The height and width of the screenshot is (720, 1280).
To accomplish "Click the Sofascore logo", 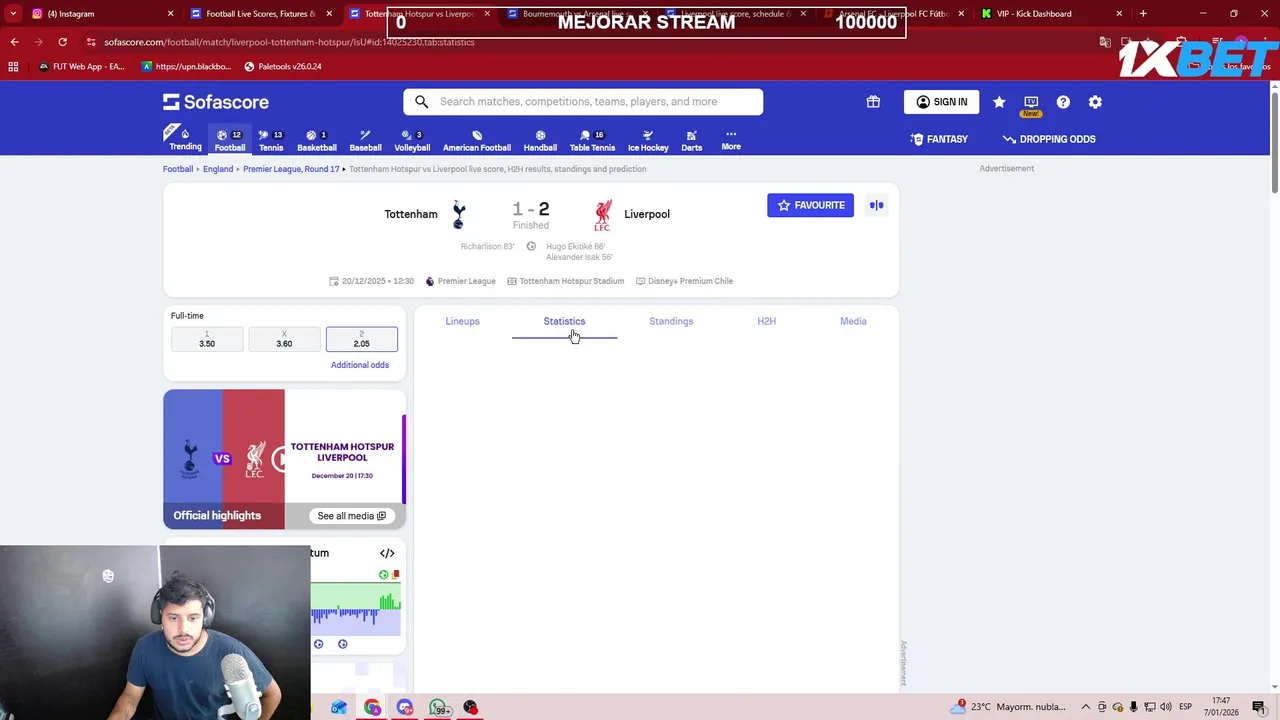I will point(216,102).
